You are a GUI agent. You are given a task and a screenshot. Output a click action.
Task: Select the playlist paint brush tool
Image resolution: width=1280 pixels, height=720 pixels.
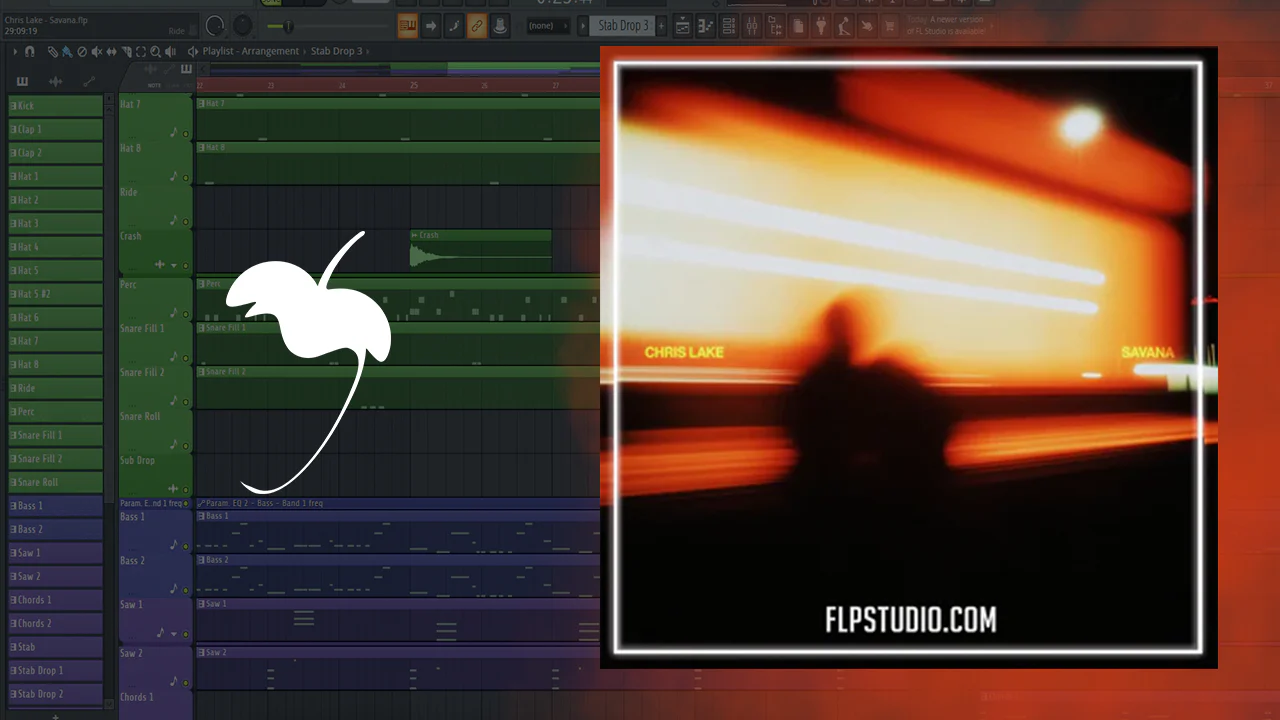pos(66,51)
